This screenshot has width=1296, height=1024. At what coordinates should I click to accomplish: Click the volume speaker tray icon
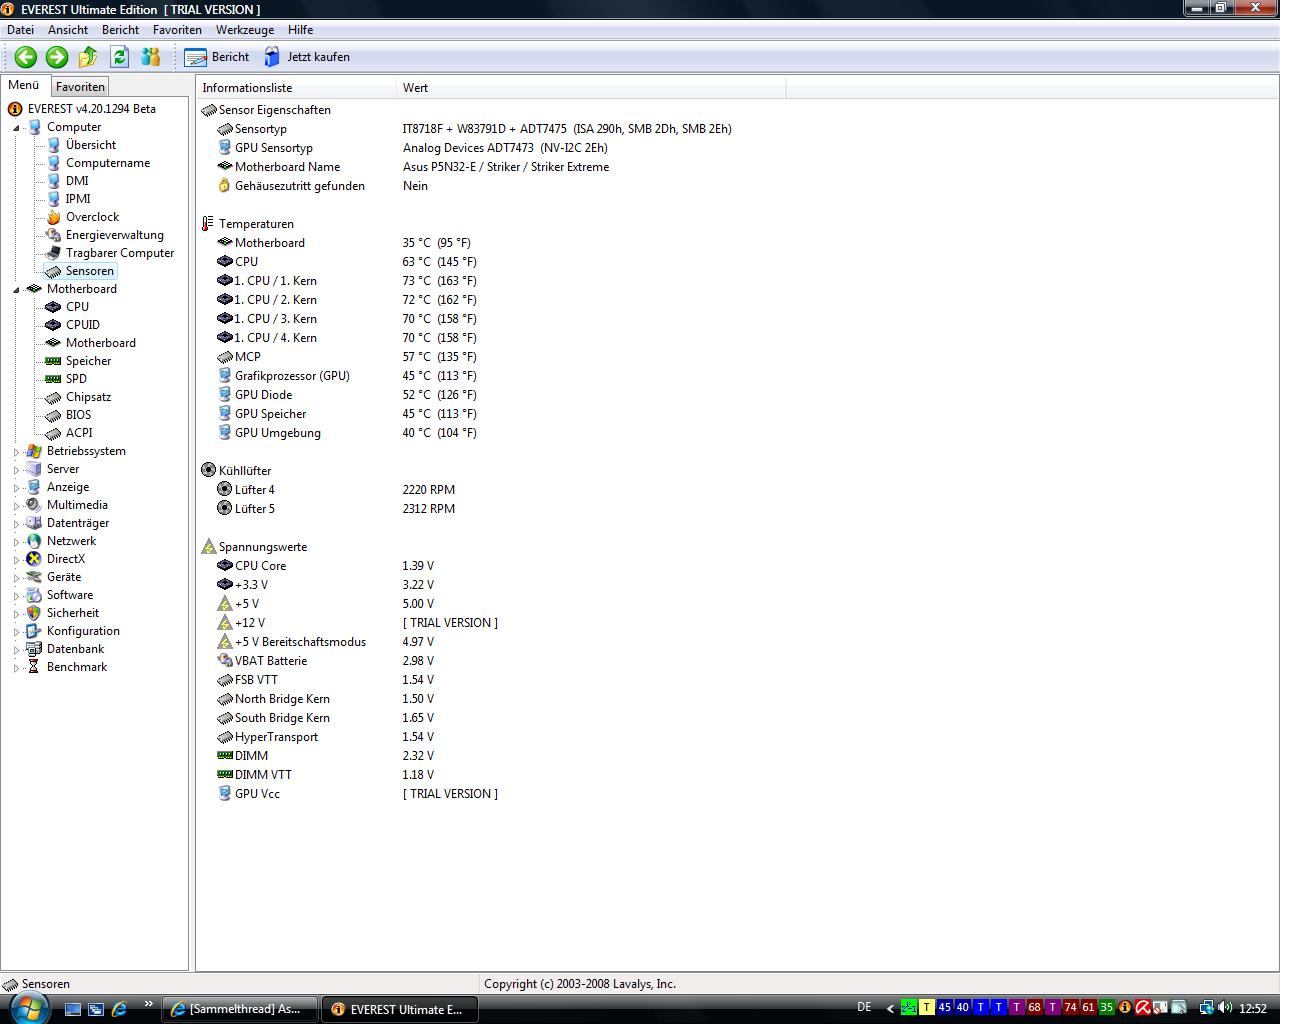pos(1224,1008)
